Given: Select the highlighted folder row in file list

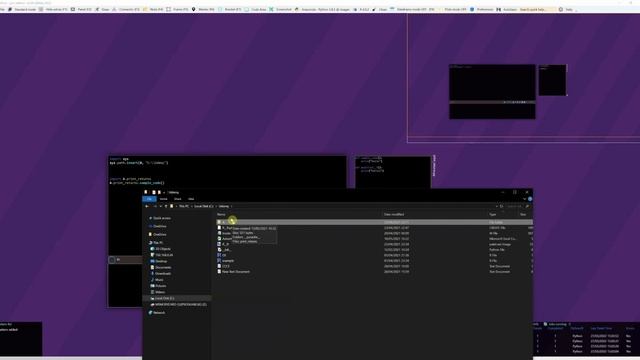Looking at the screenshot, I should point(374,222).
